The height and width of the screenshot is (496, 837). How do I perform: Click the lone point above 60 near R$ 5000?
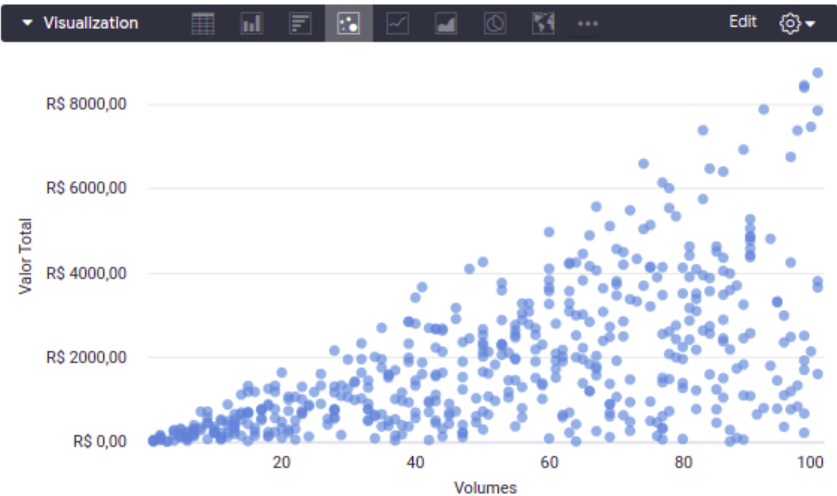pos(549,232)
